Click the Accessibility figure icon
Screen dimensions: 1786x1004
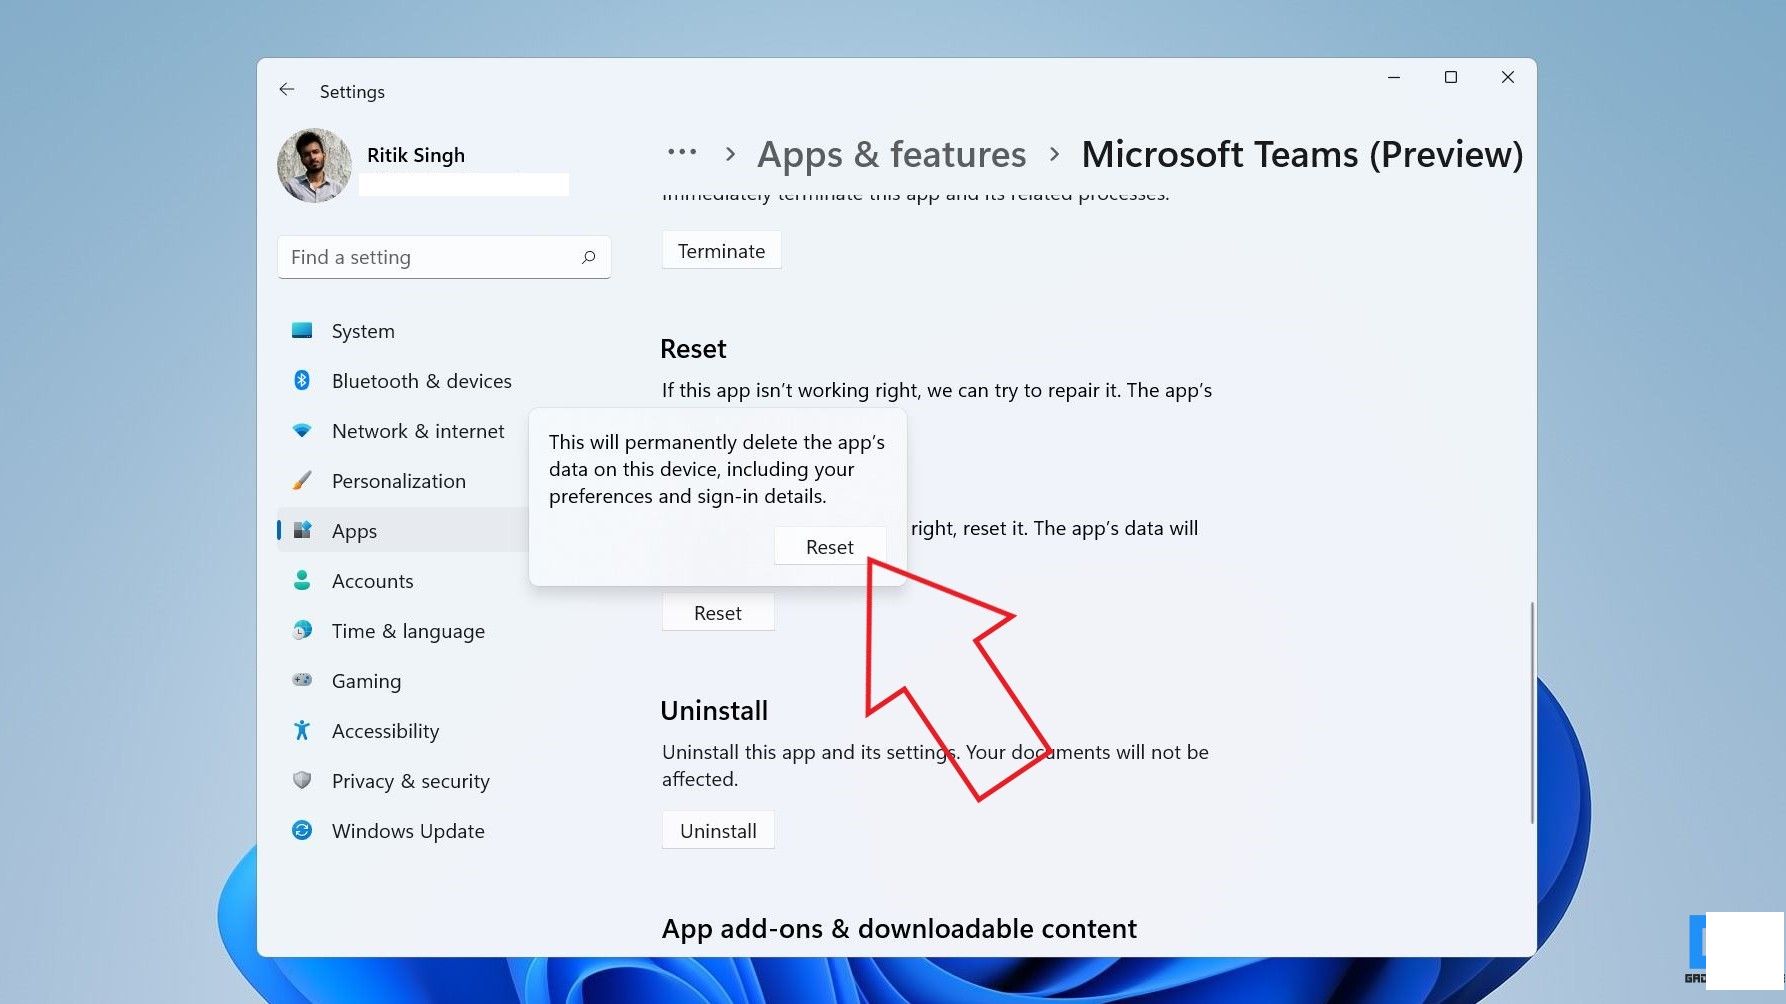click(302, 730)
